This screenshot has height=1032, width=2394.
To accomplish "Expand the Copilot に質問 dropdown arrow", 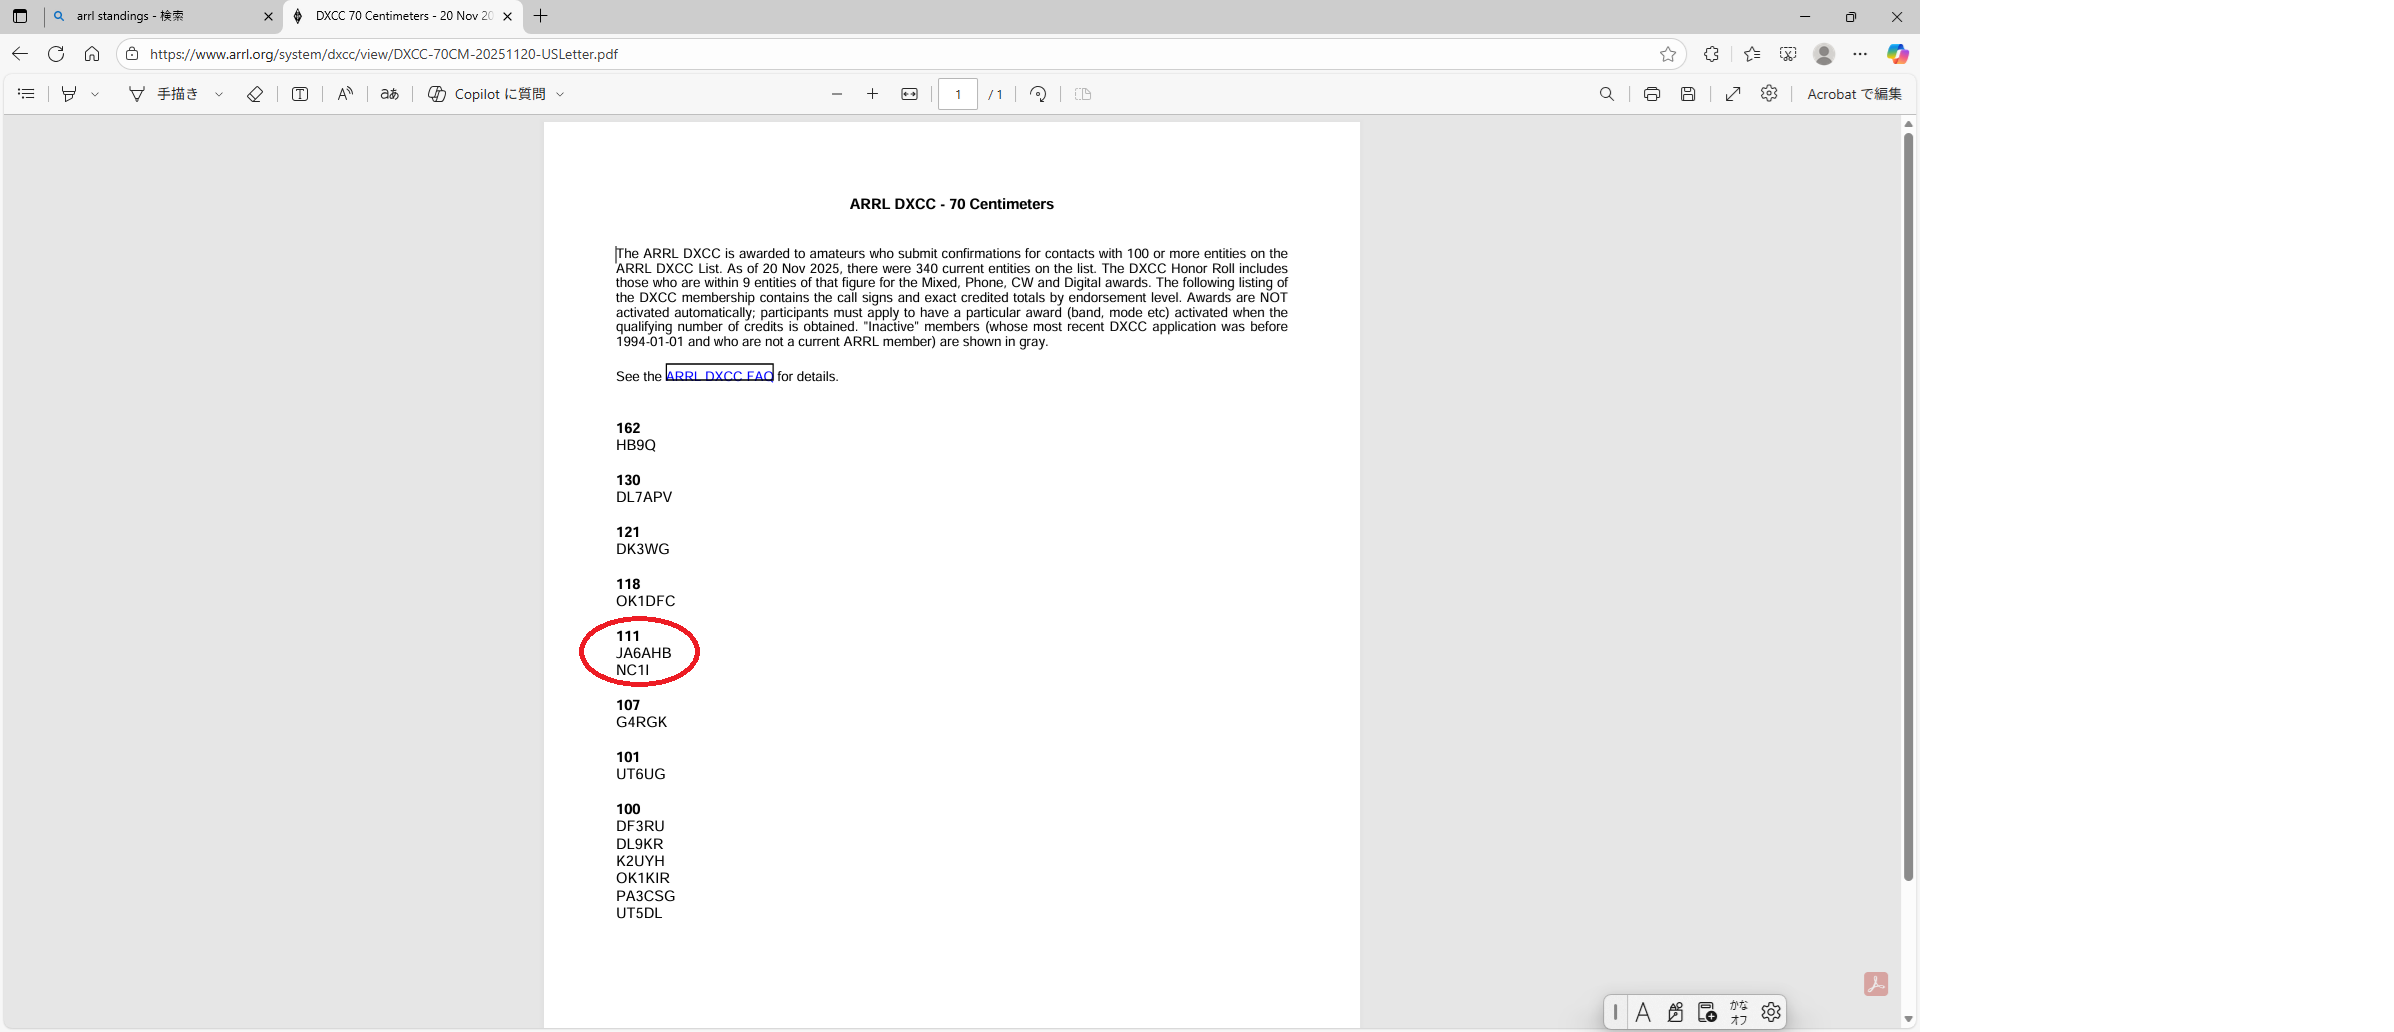I will [x=560, y=94].
